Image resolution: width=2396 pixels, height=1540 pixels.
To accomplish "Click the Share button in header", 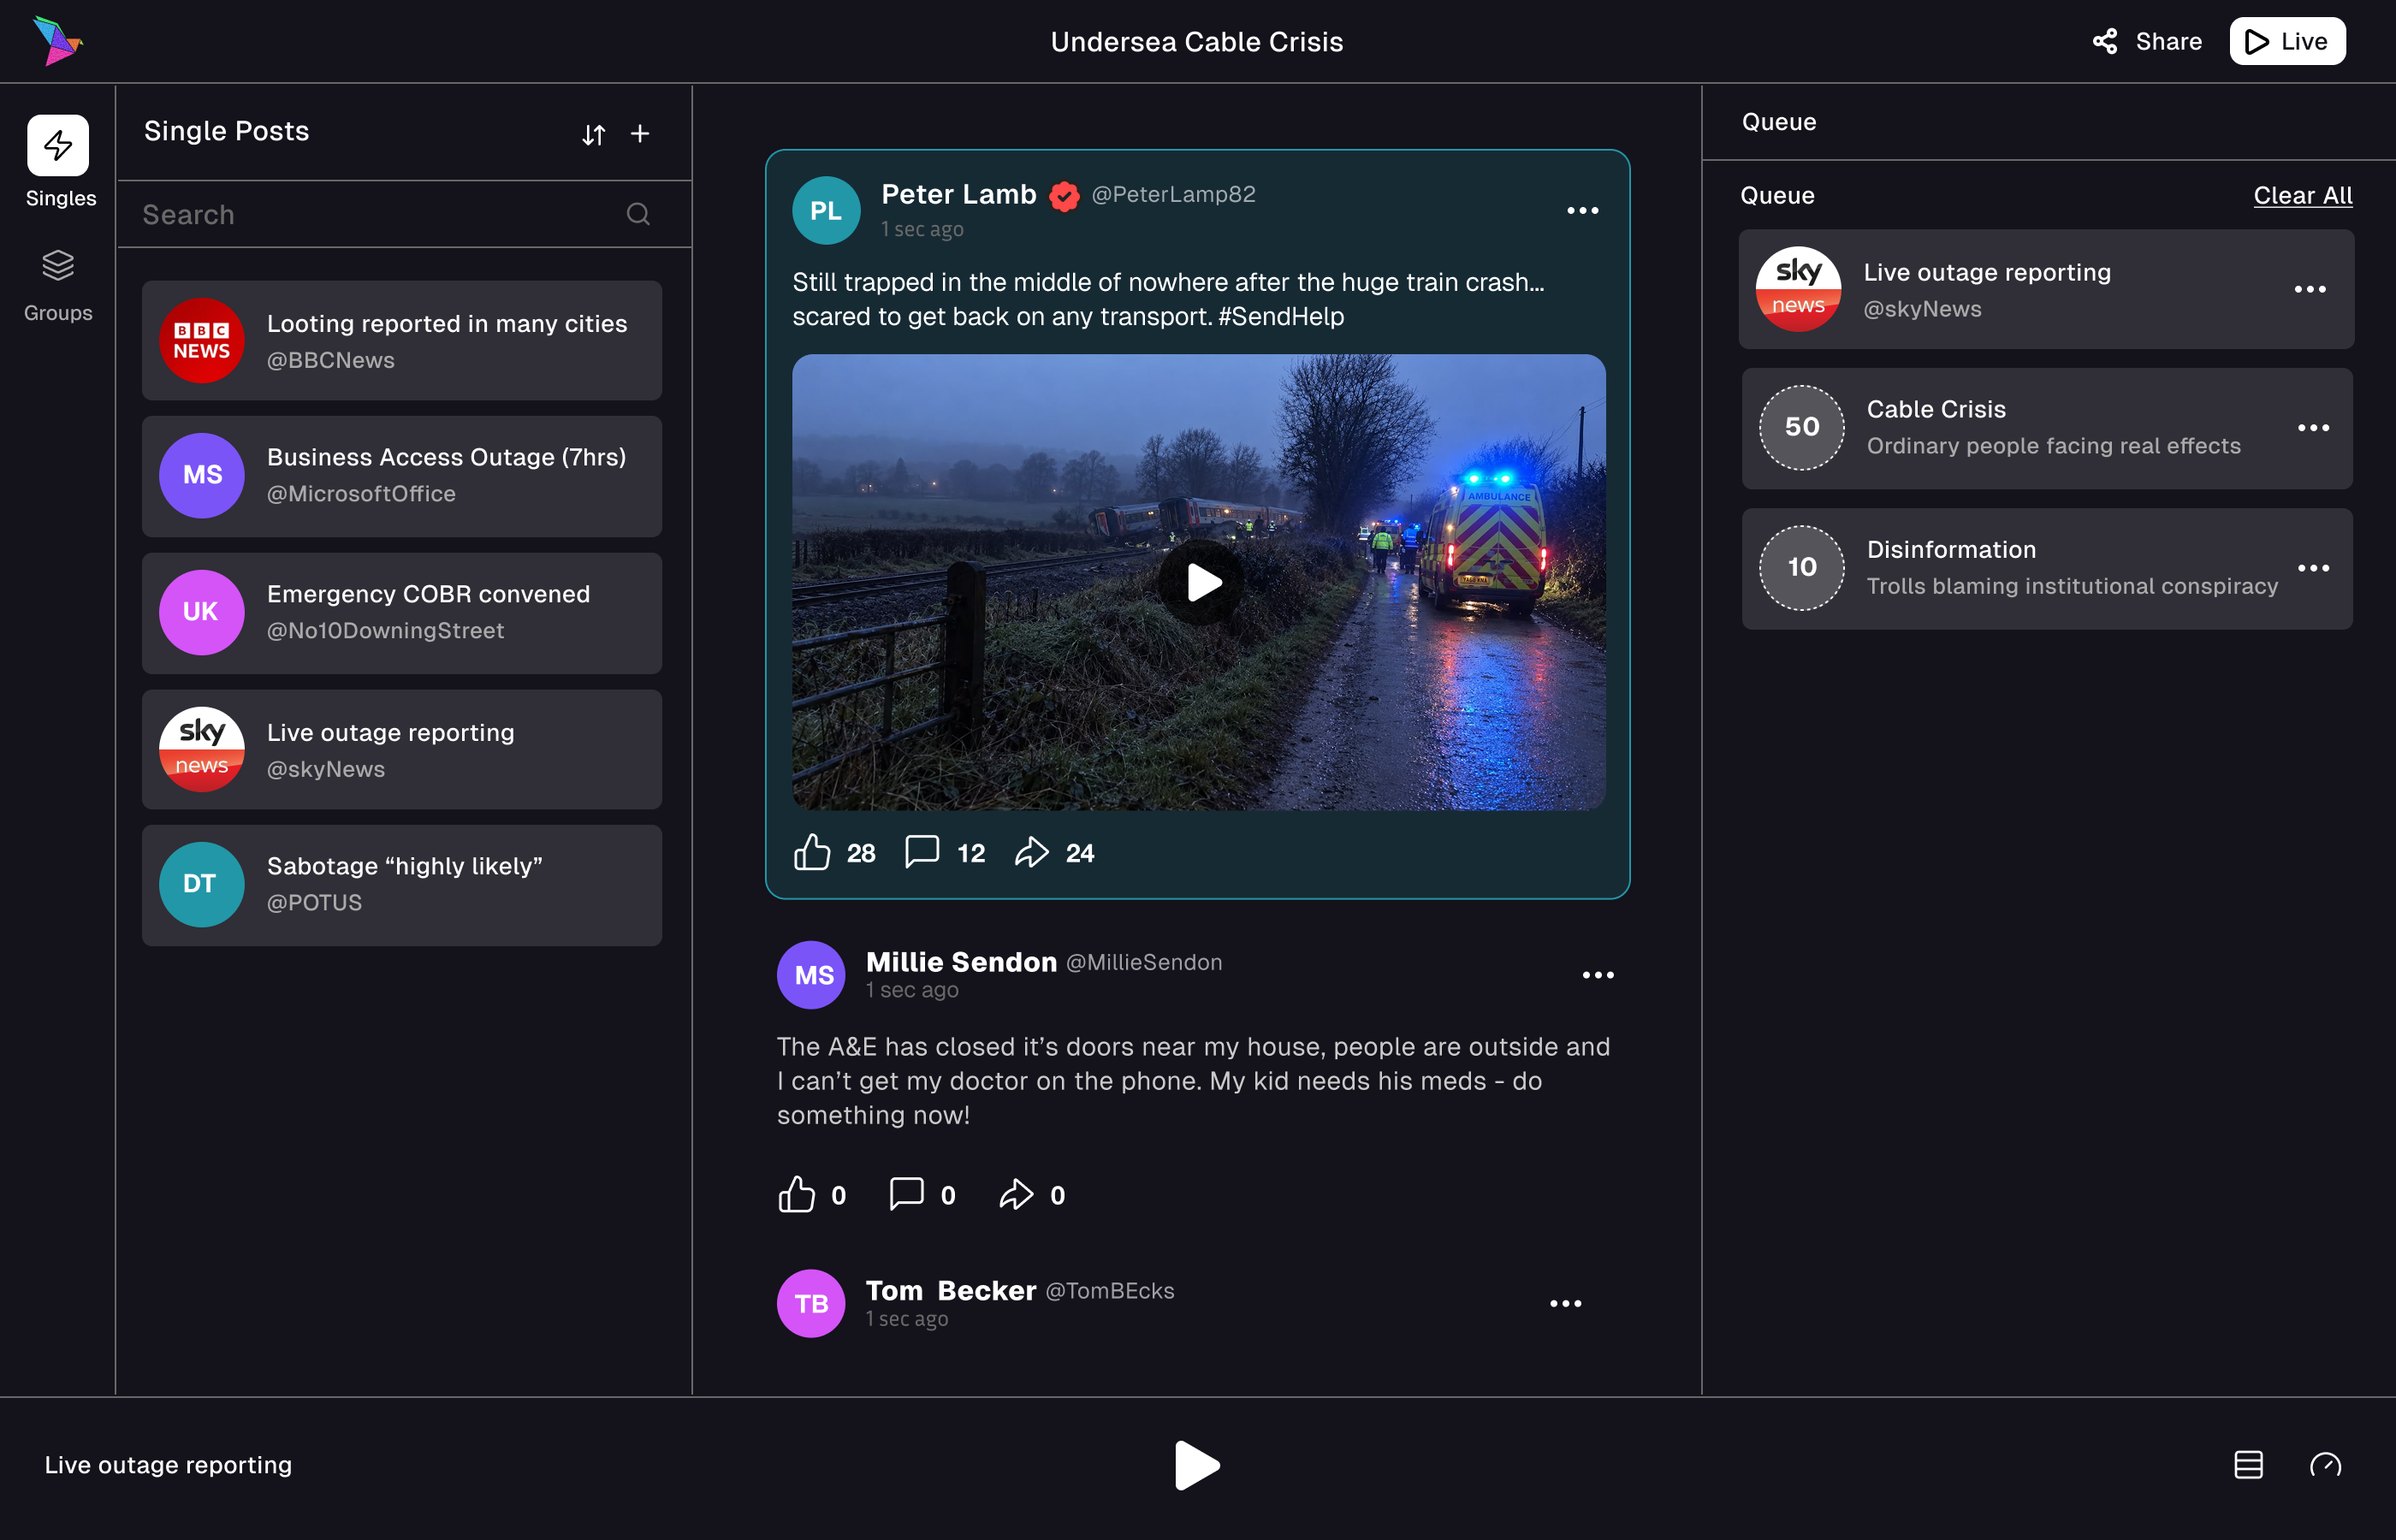I will coord(2147,41).
